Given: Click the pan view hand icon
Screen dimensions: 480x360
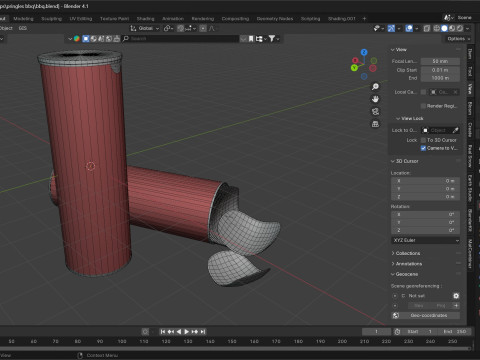Looking at the screenshot, I should tap(375, 99).
